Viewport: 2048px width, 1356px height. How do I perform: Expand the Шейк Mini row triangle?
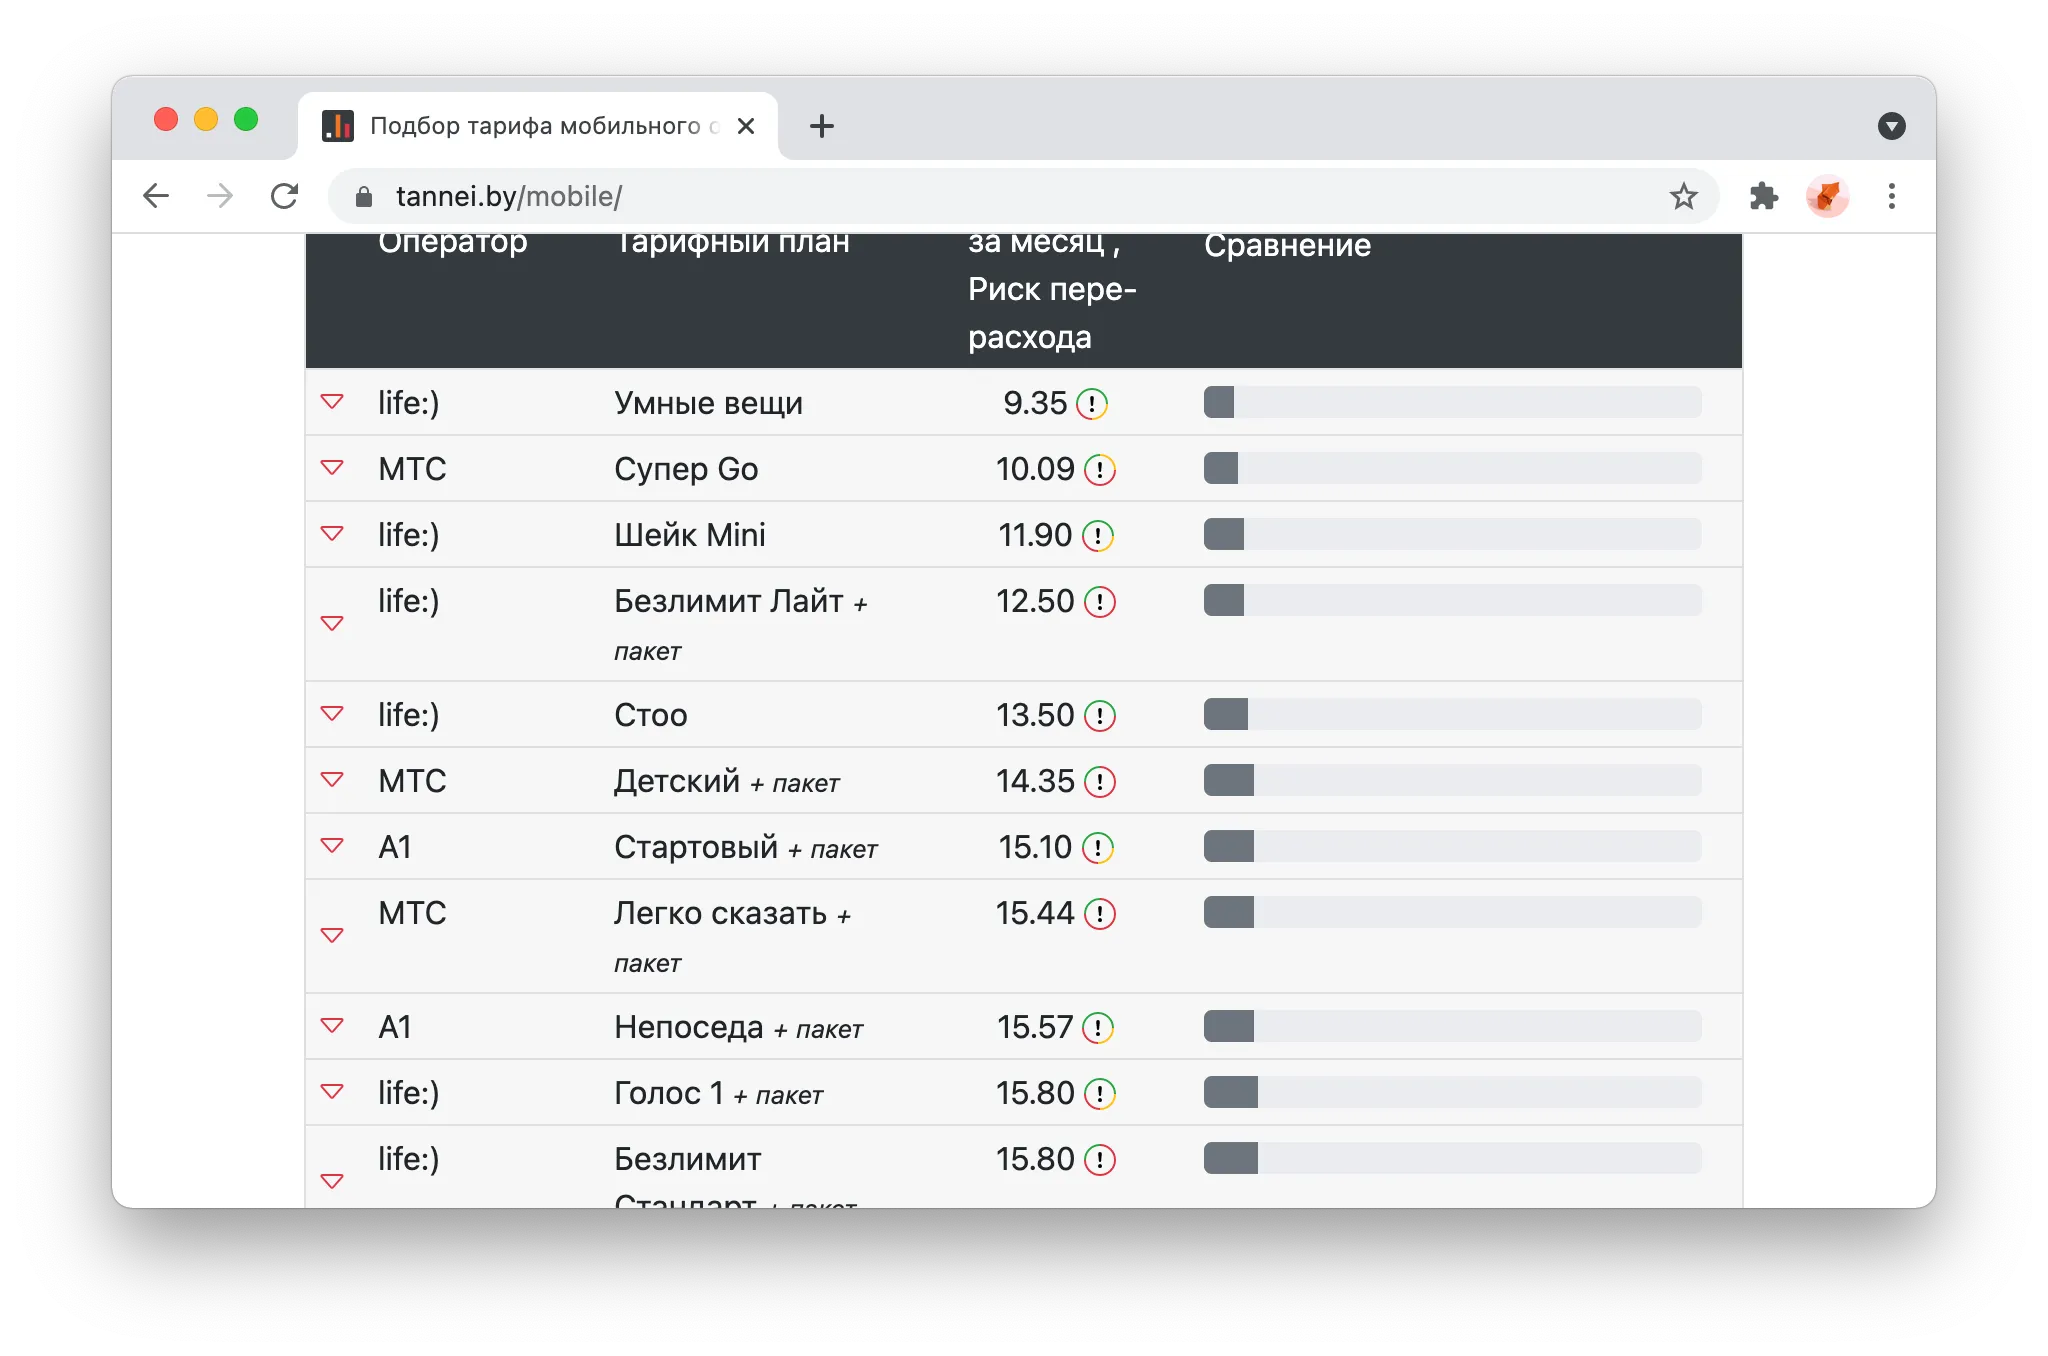[332, 534]
